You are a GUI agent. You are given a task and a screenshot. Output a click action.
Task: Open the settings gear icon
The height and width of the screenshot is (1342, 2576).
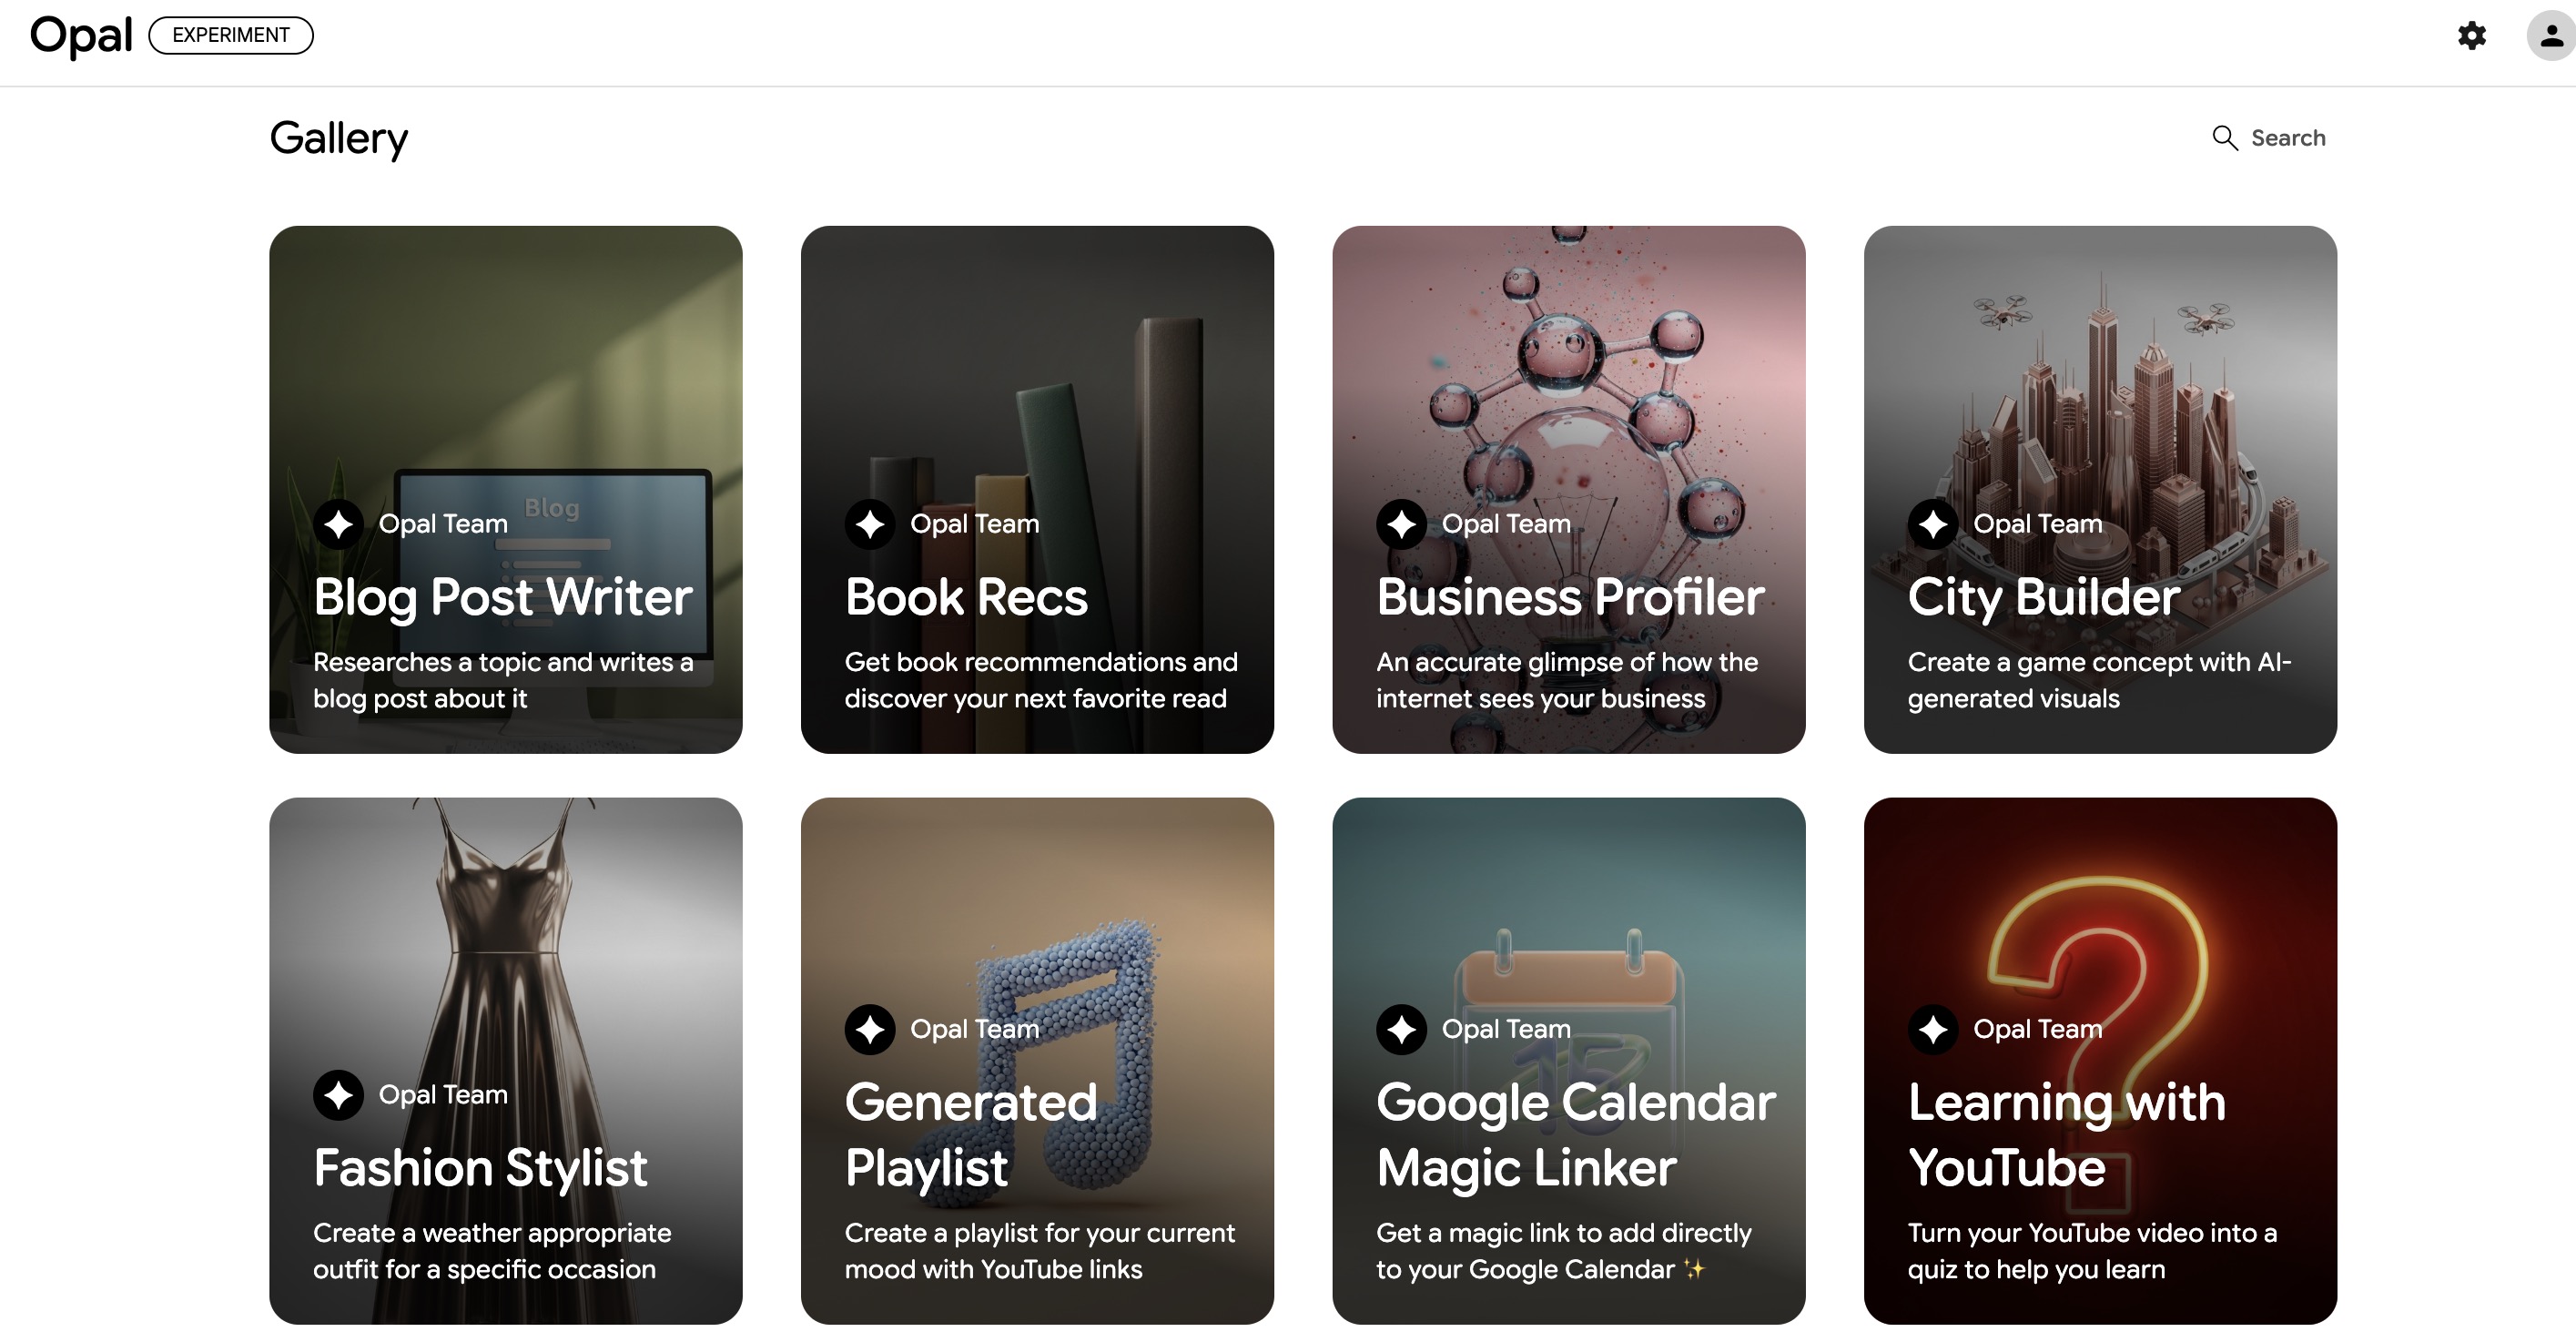(x=2471, y=36)
